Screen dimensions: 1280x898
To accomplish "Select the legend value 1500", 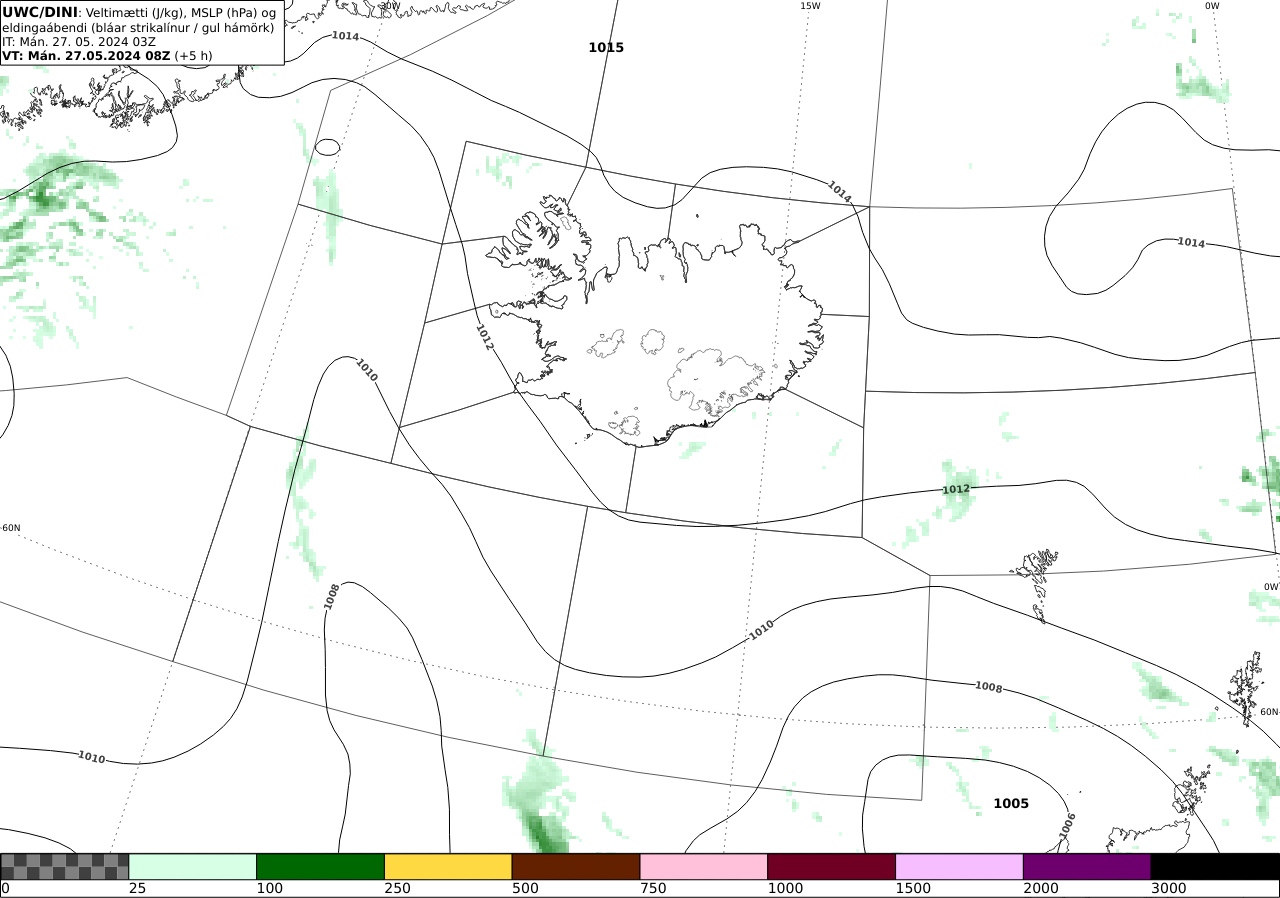I will pyautogui.click(x=913, y=888).
